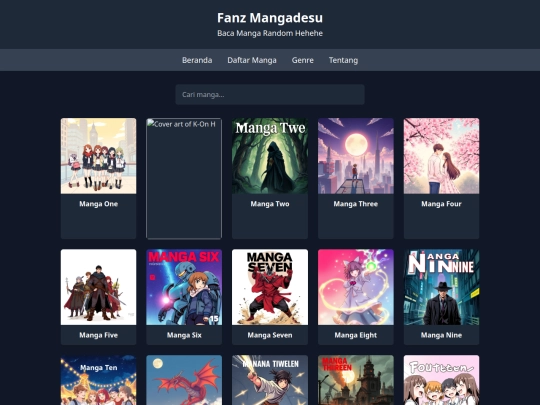Screen dimensions: 540x405
Task: Click the Manga Seven title text
Action: pos(270,335)
